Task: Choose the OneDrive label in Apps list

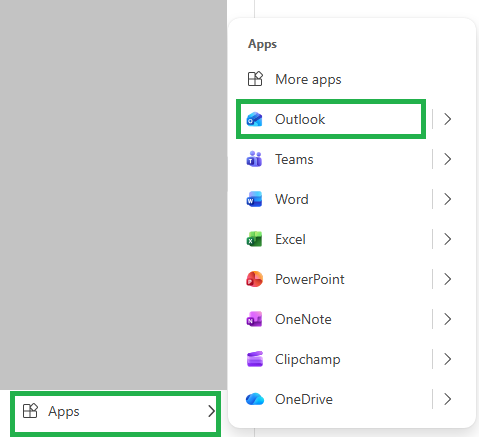Action: [304, 399]
